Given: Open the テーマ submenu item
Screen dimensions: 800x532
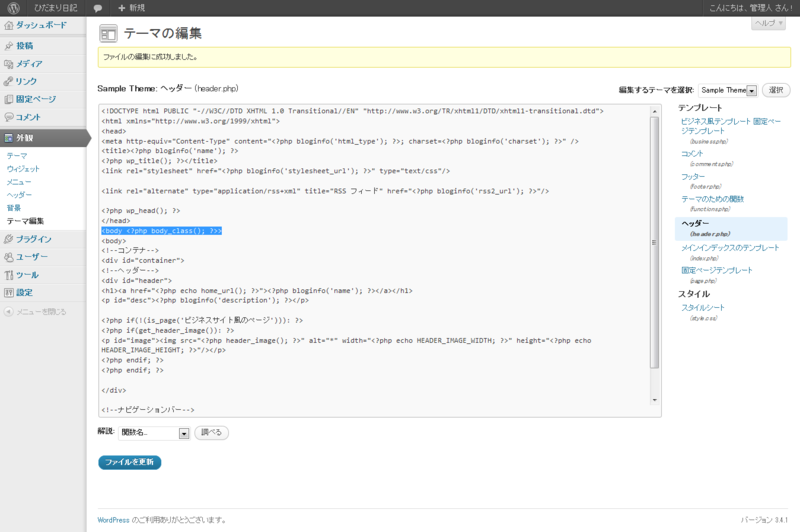Looking at the screenshot, I should coord(17,156).
